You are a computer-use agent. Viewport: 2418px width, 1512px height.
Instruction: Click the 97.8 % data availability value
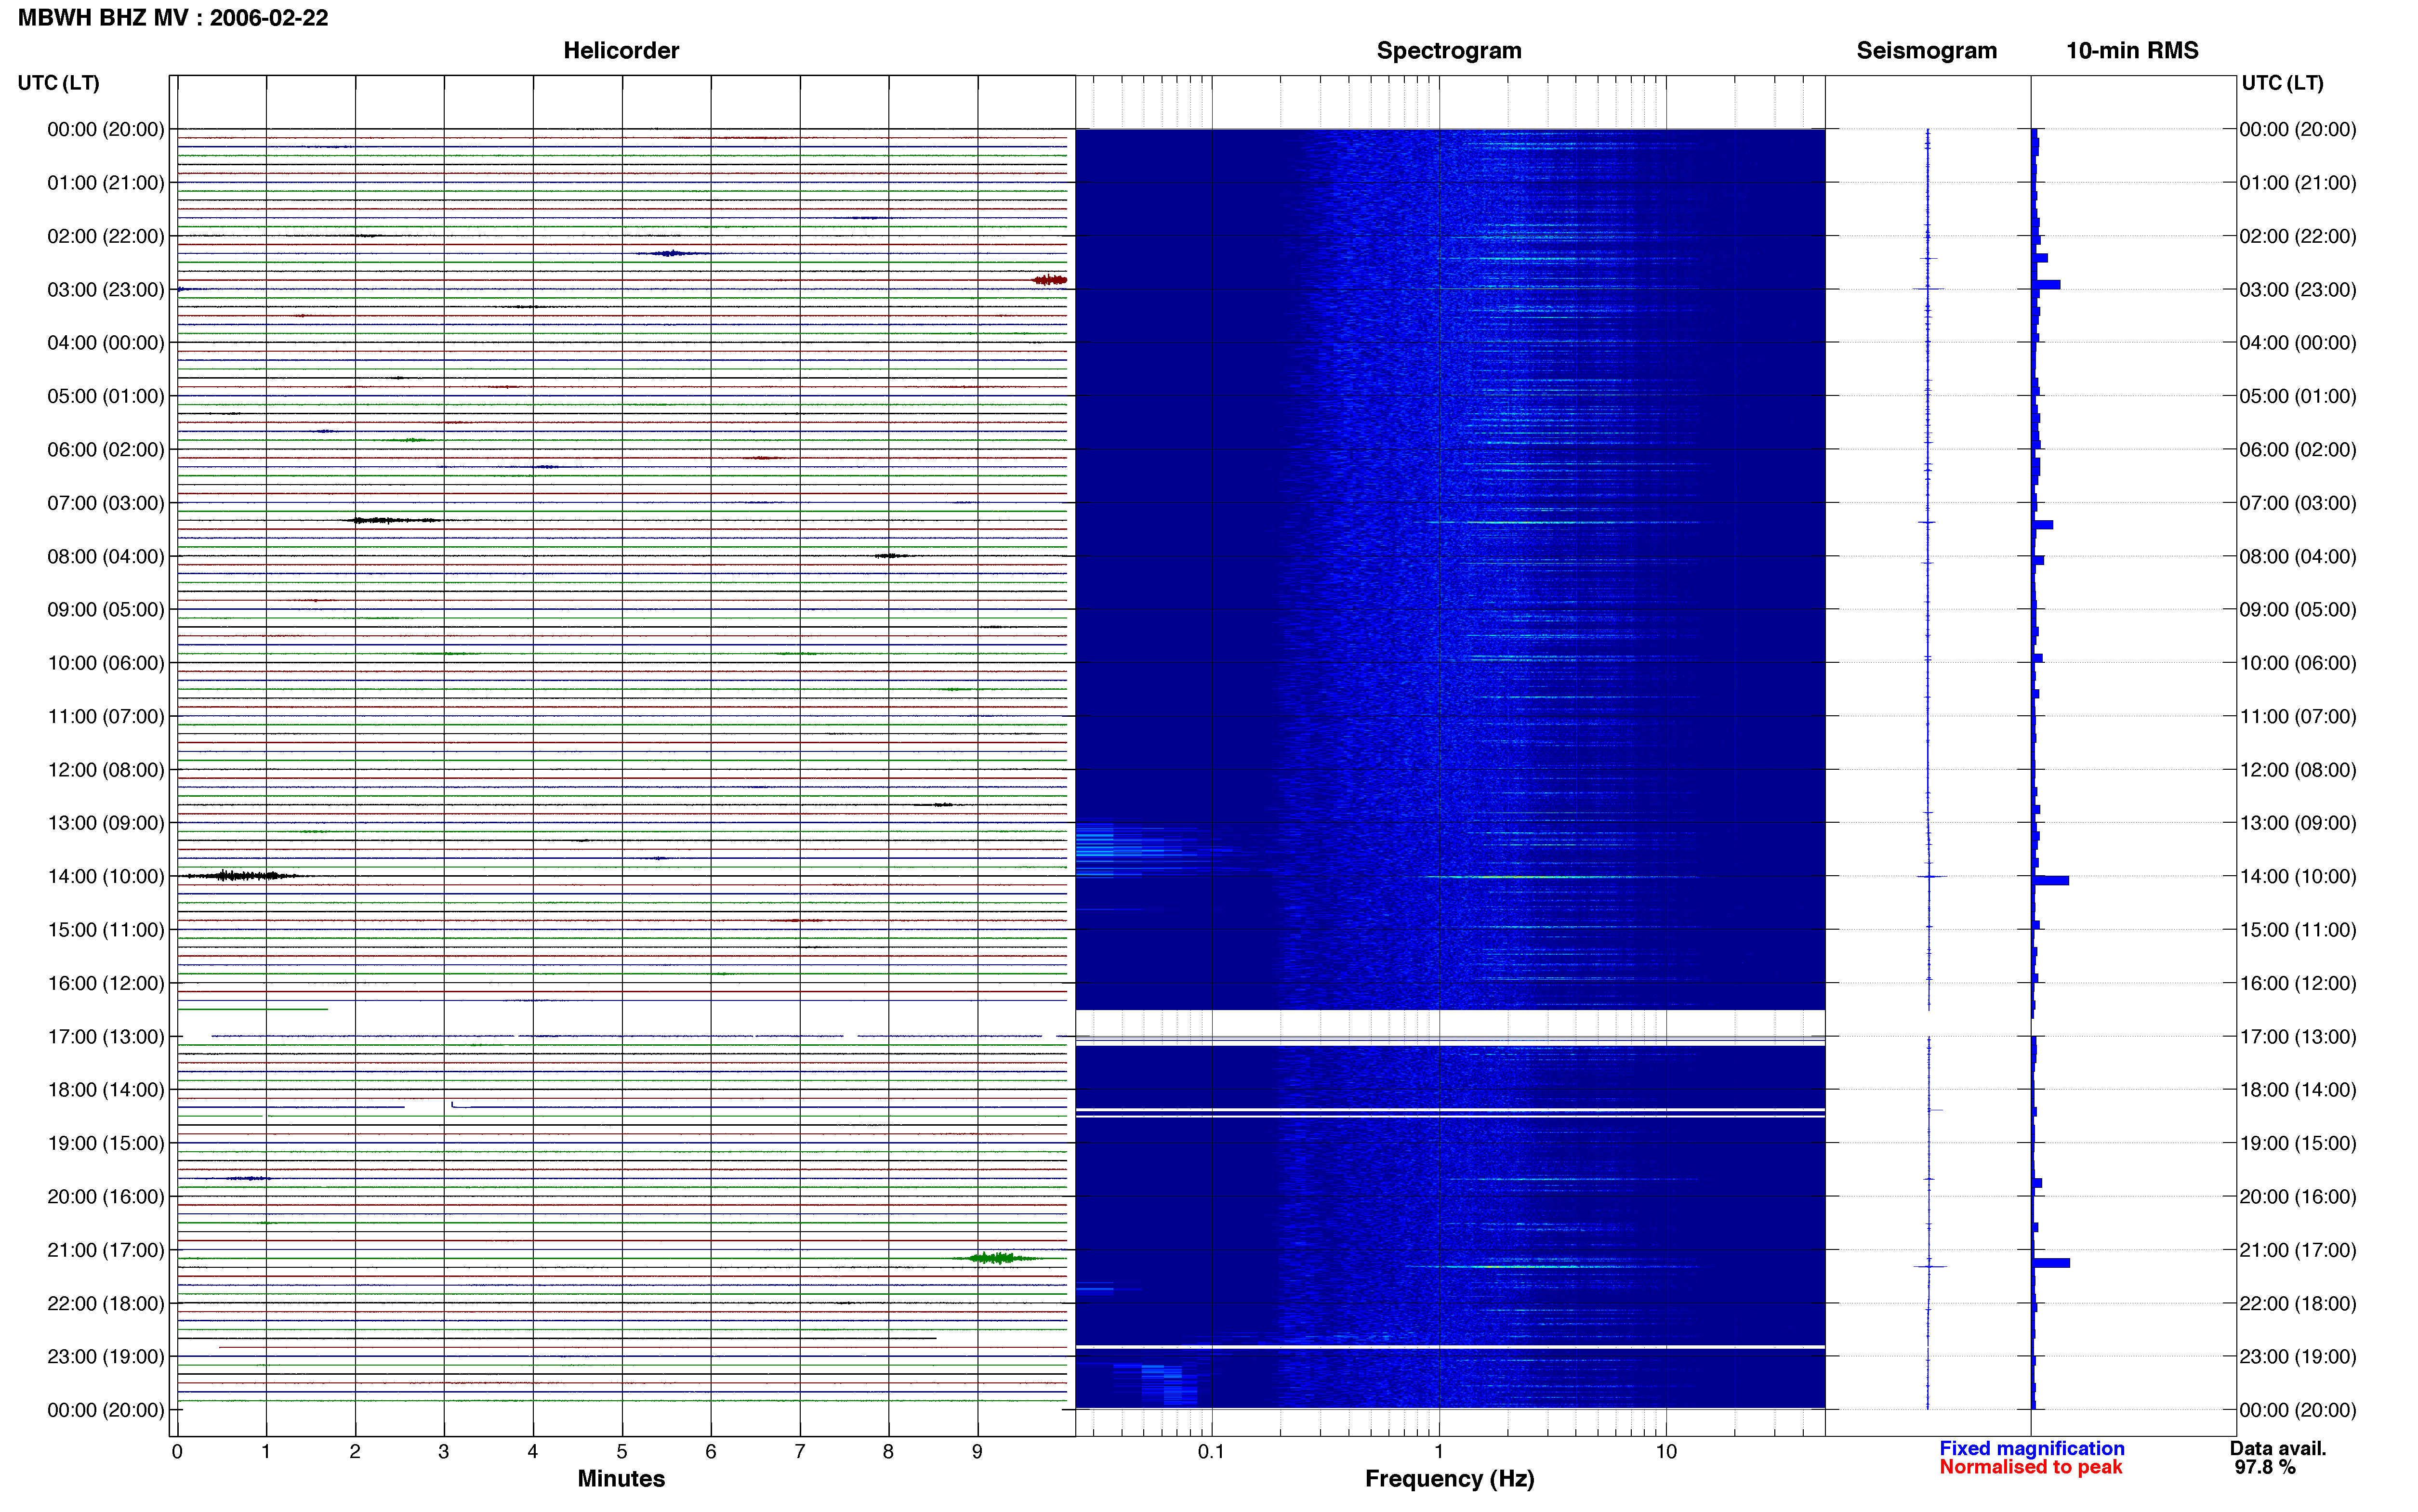pyautogui.click(x=2265, y=1467)
